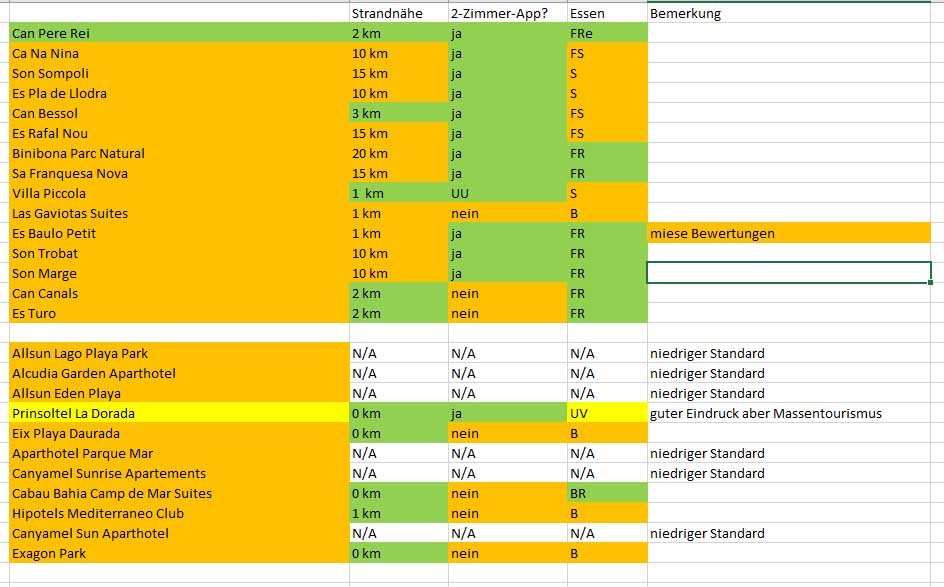Select the Villa Piccola UU cell
944x587 pixels.
coord(506,193)
